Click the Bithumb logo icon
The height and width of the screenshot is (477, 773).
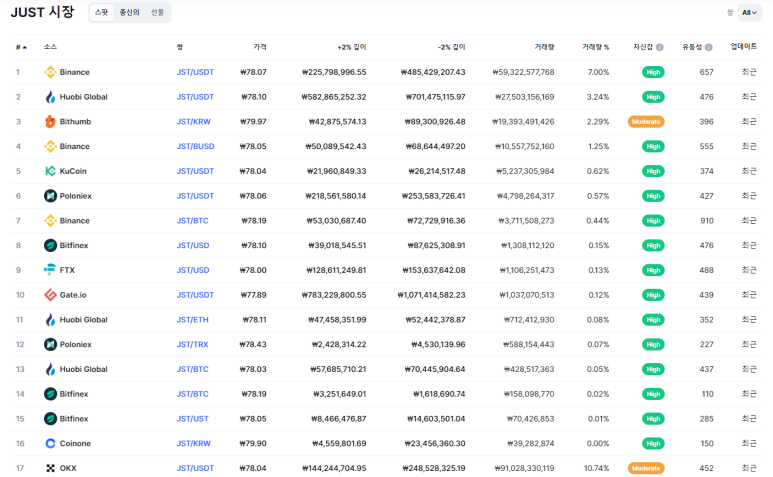click(50, 122)
